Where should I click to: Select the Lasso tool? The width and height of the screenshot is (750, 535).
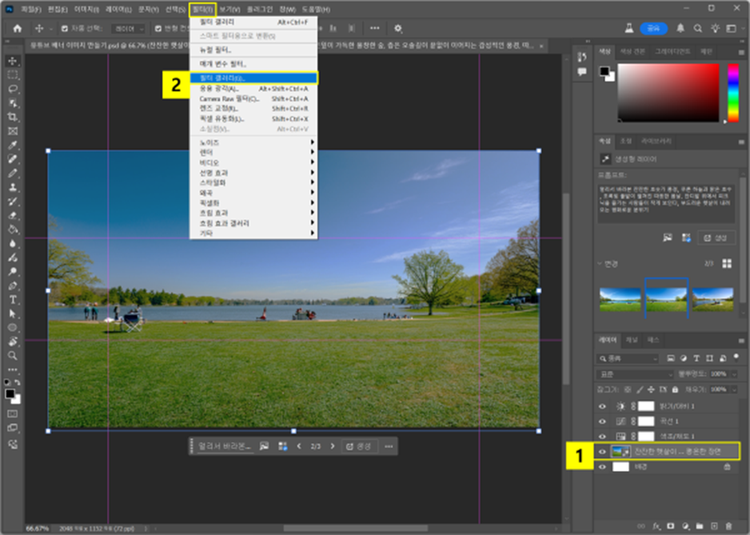click(12, 89)
